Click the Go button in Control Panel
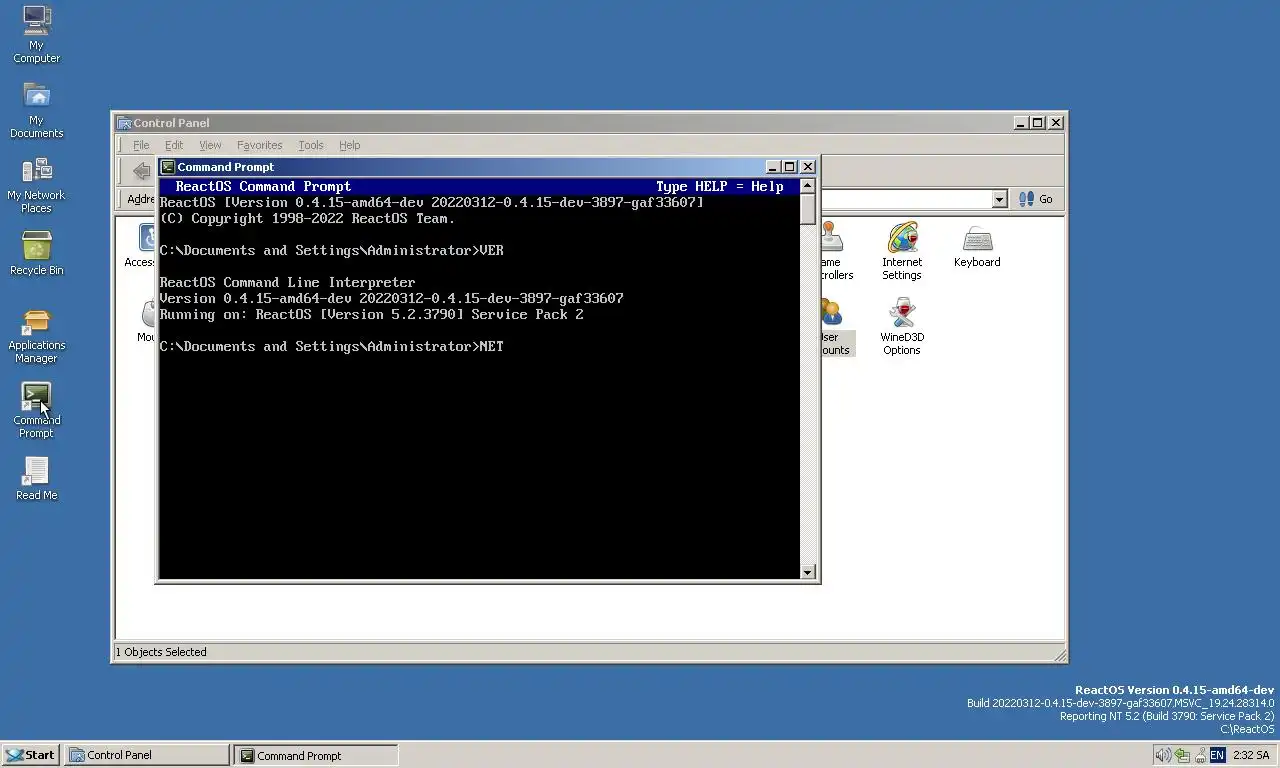The width and height of the screenshot is (1280, 768). (x=1036, y=199)
